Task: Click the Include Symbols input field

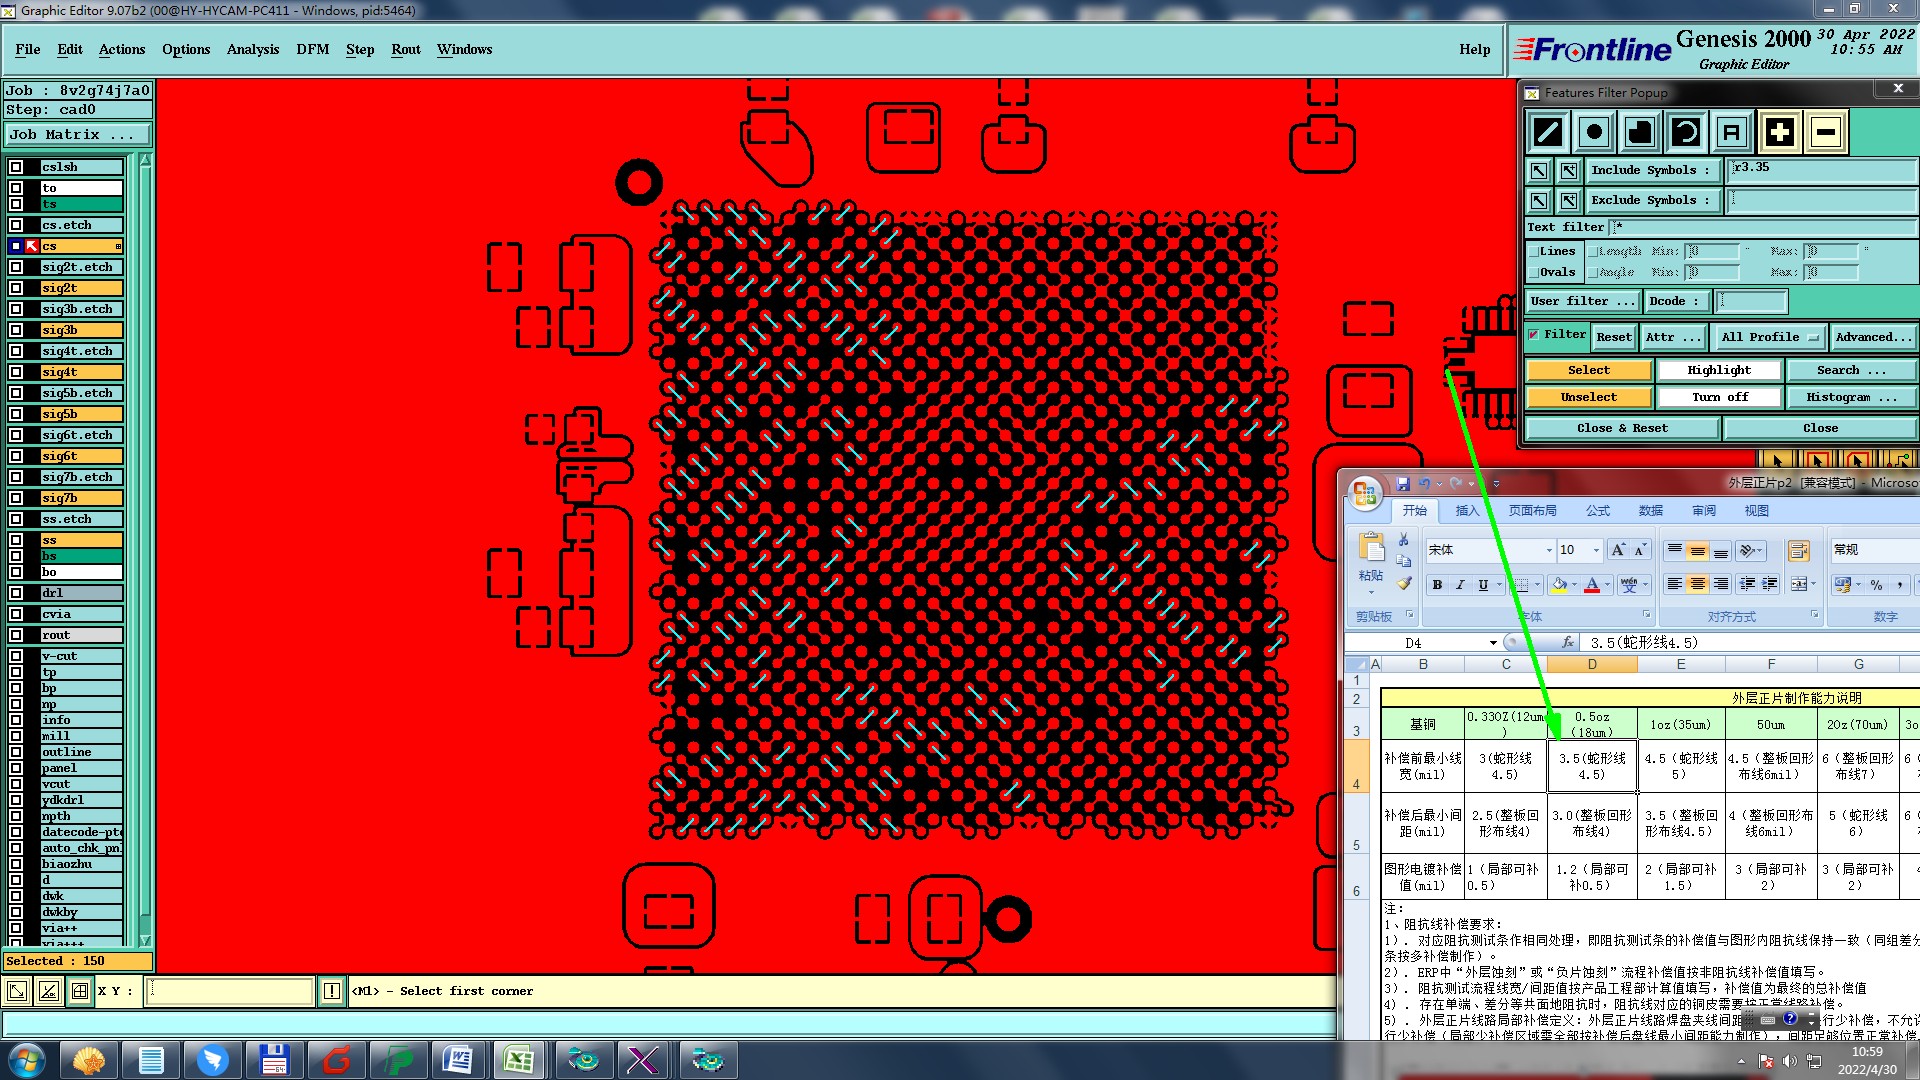Action: (x=1822, y=170)
